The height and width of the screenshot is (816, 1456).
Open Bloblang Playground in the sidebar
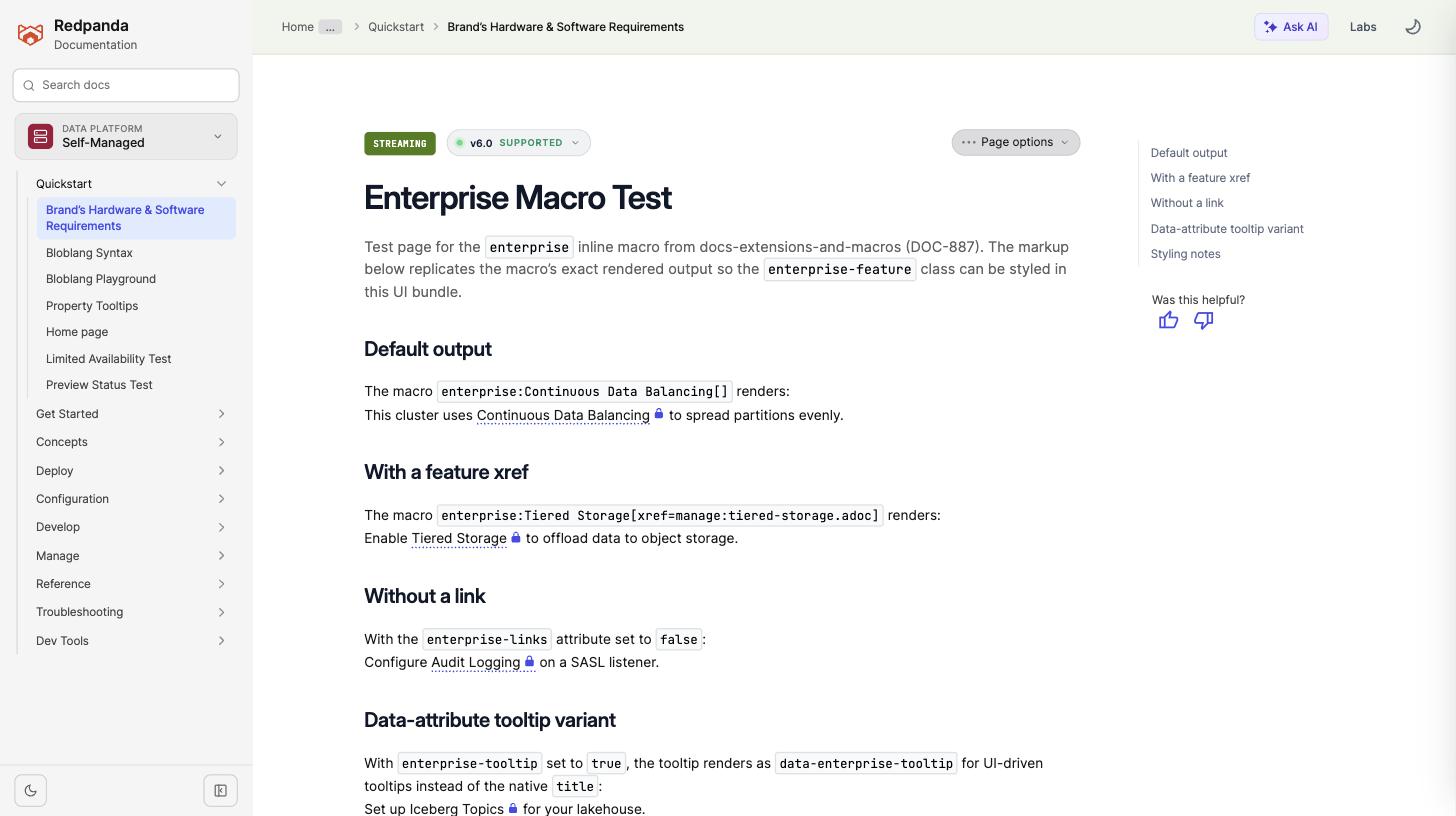pyautogui.click(x=101, y=279)
